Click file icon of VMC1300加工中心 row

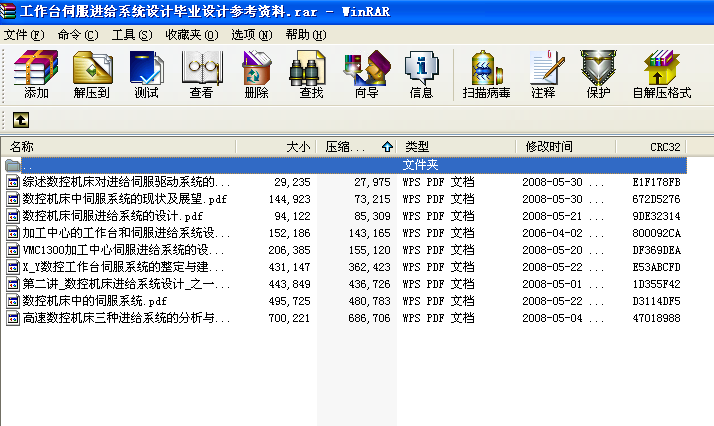[x=13, y=250]
